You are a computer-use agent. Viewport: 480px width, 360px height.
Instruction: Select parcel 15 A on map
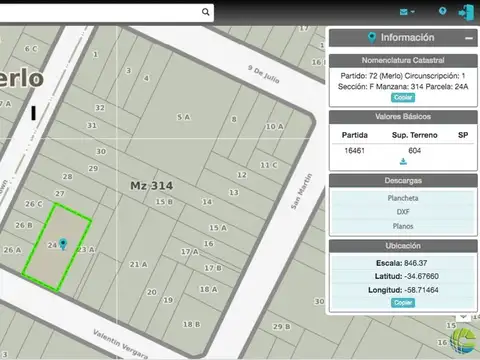(x=218, y=228)
